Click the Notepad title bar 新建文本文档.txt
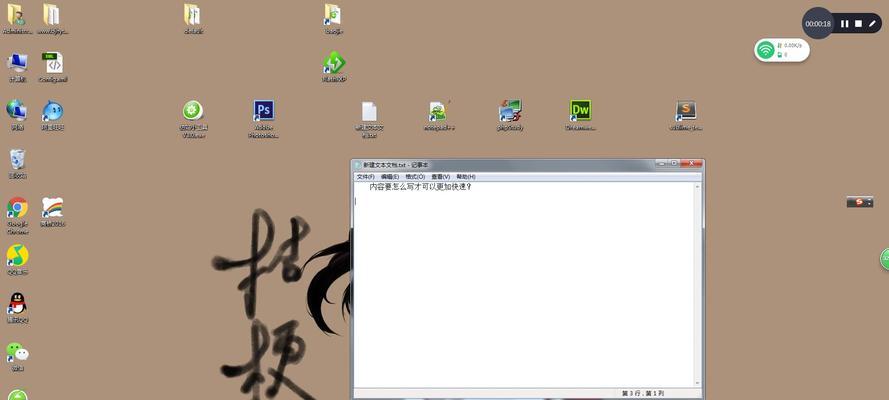This screenshot has width=889, height=400. pos(396,164)
